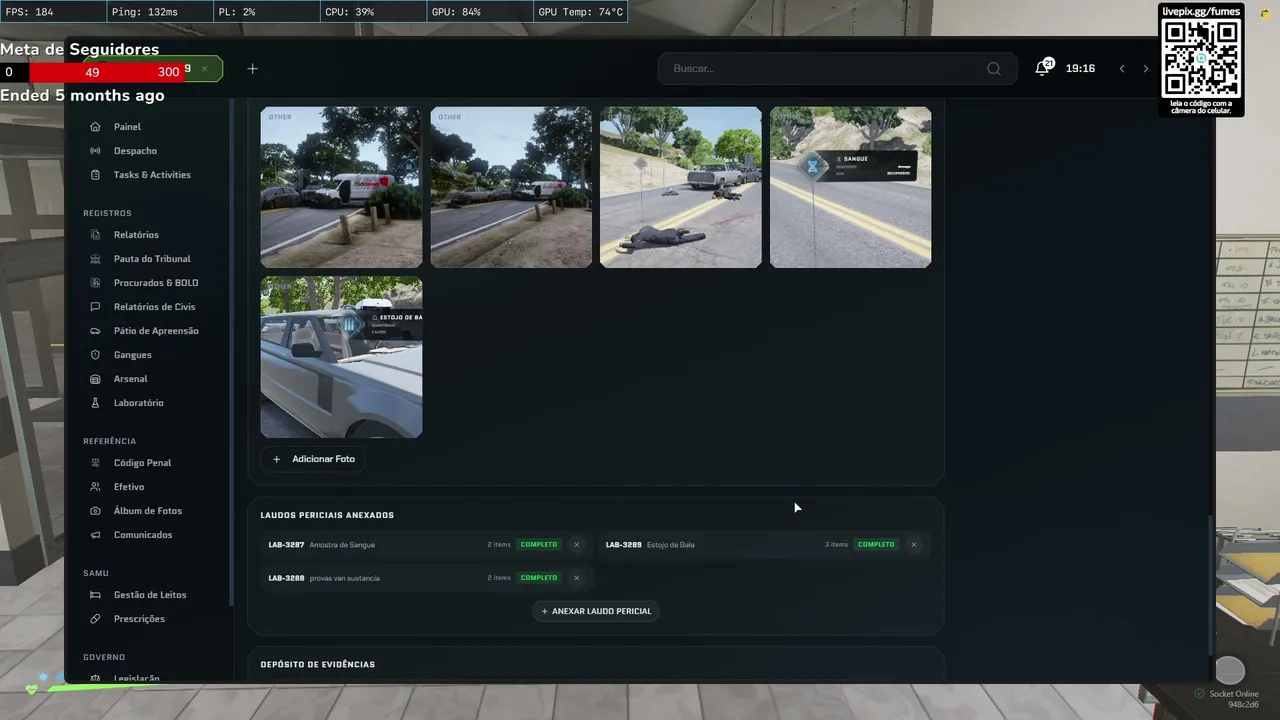The image size is (1280, 720).
Task: Click the Anexar Laudo Pericial button
Action: coord(596,611)
